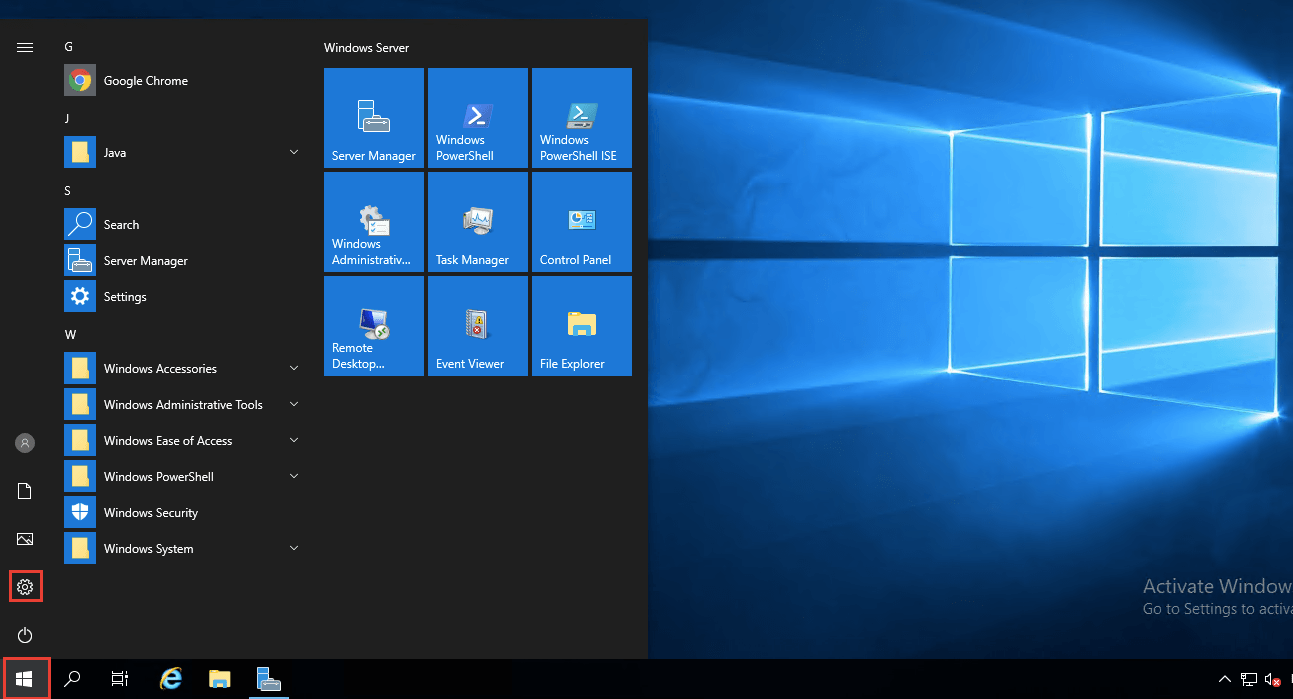Open Task View on the taskbar
The height and width of the screenshot is (699, 1293).
[120, 679]
